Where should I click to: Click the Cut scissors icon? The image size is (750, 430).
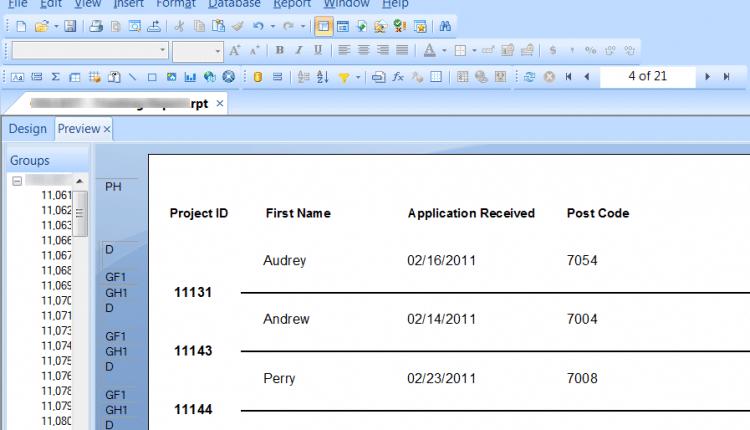pos(179,26)
